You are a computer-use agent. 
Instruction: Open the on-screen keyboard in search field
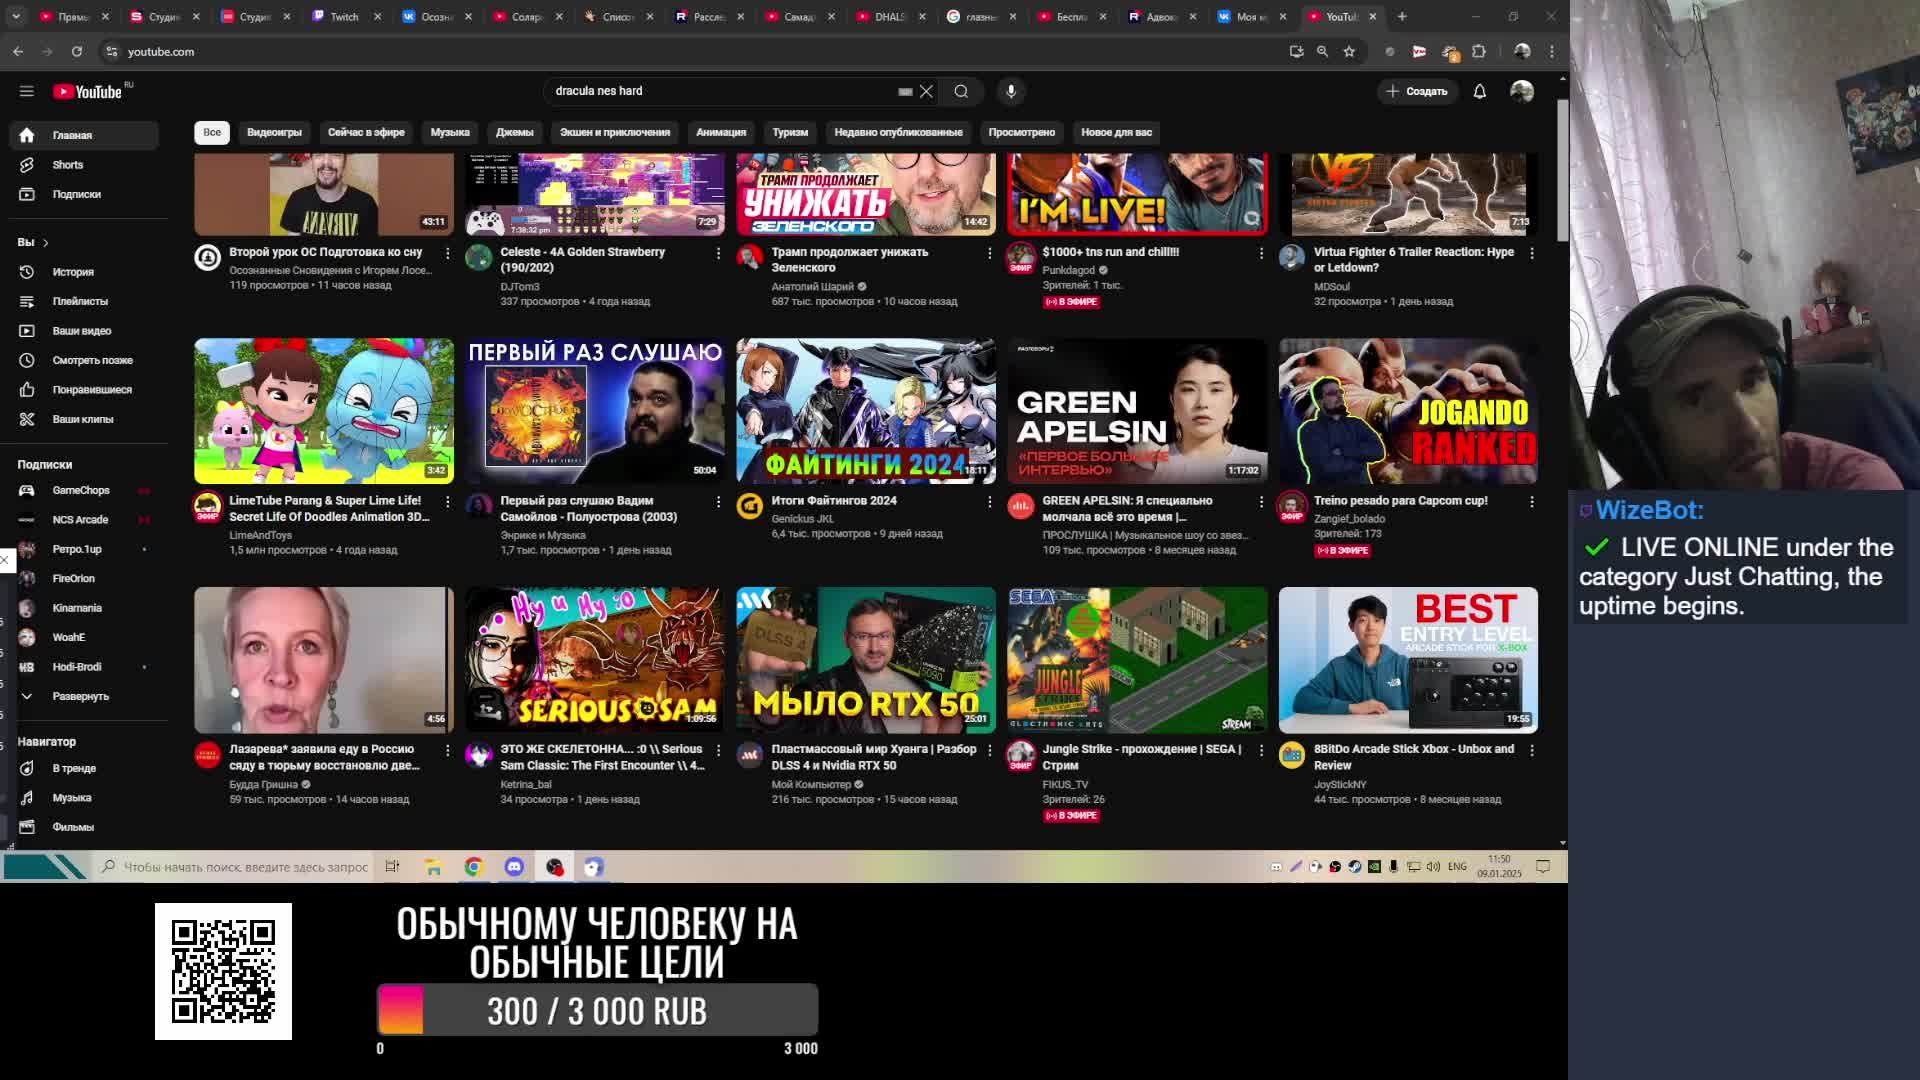pyautogui.click(x=905, y=91)
